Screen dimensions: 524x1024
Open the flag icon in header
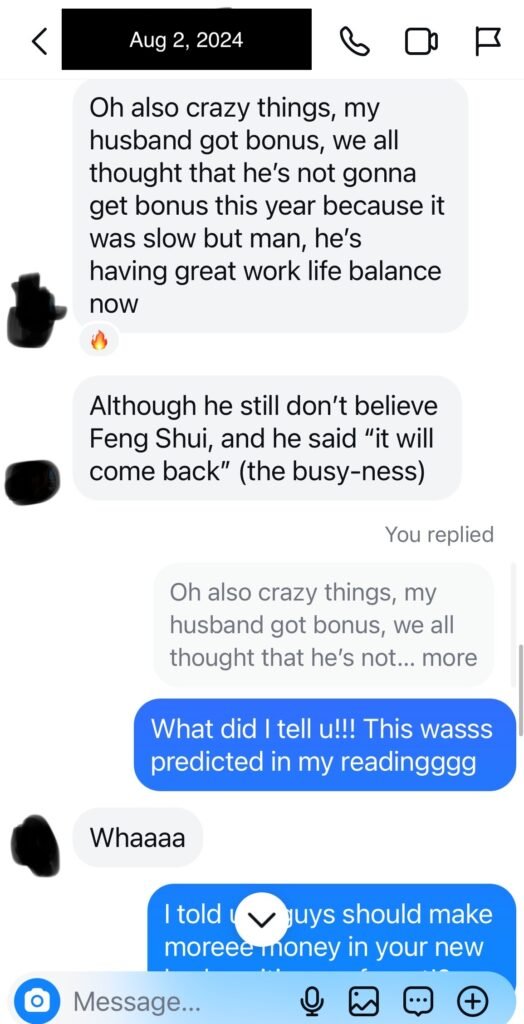tap(487, 42)
